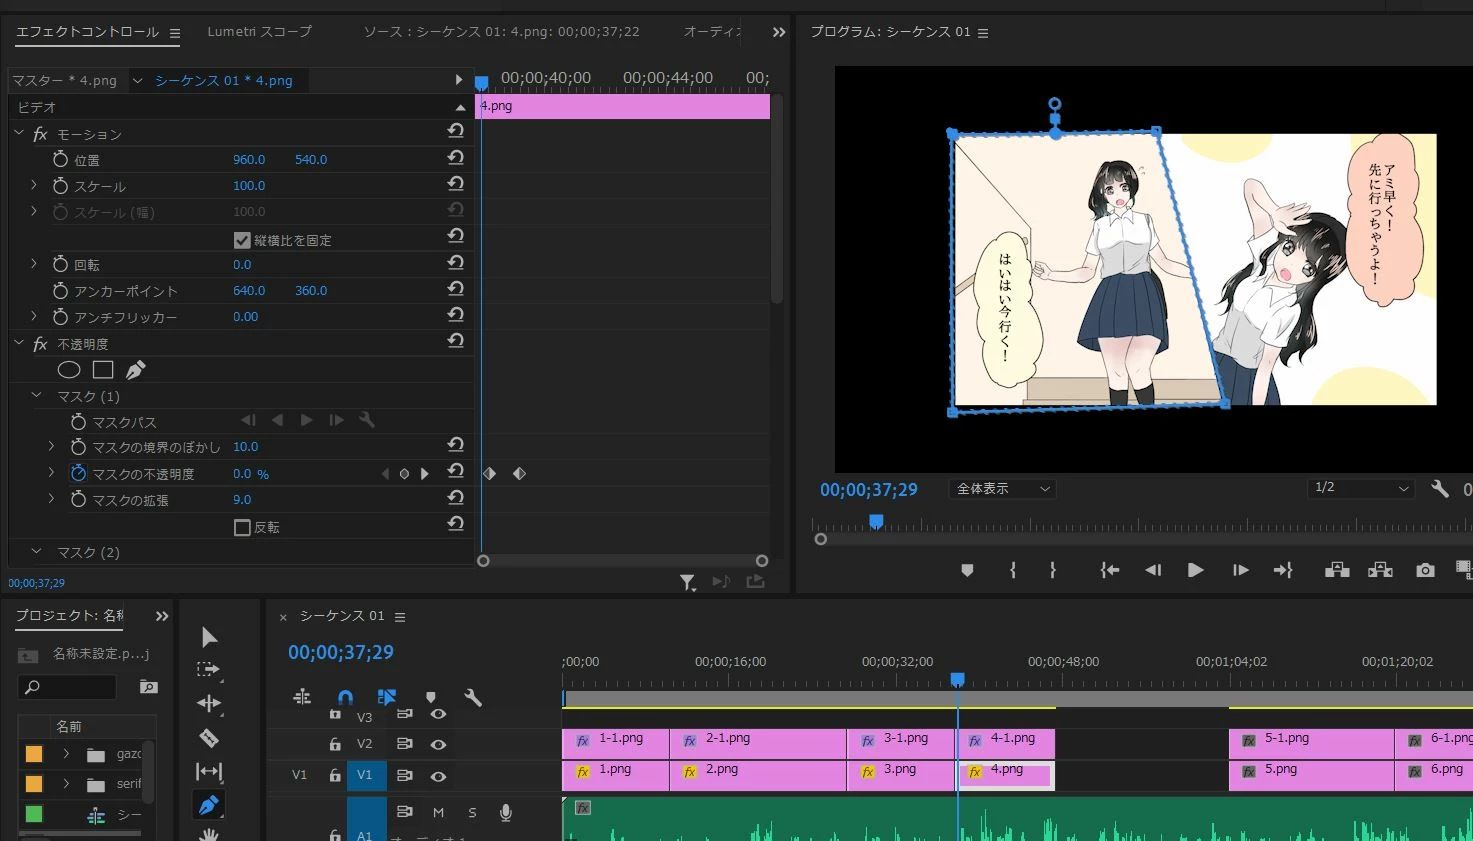Solo audio track A1 with S
The width and height of the screenshot is (1473, 841).
point(472,812)
